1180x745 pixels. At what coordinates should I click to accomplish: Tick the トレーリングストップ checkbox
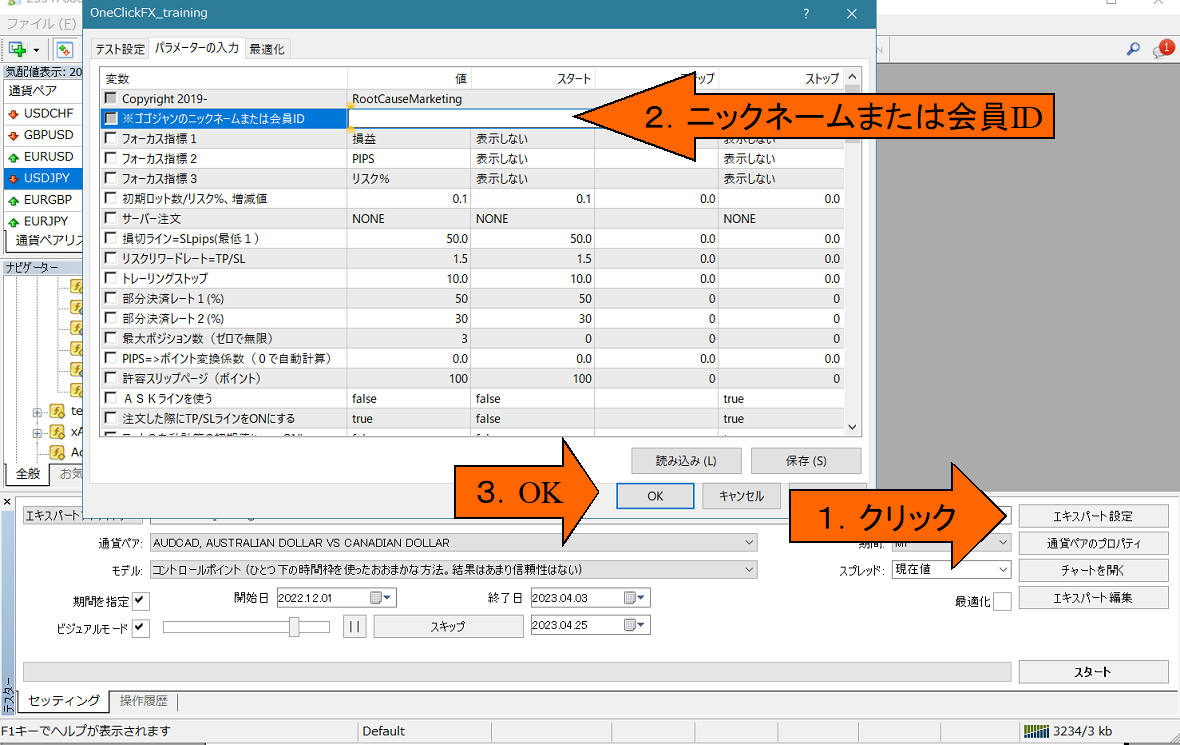pyautogui.click(x=111, y=278)
